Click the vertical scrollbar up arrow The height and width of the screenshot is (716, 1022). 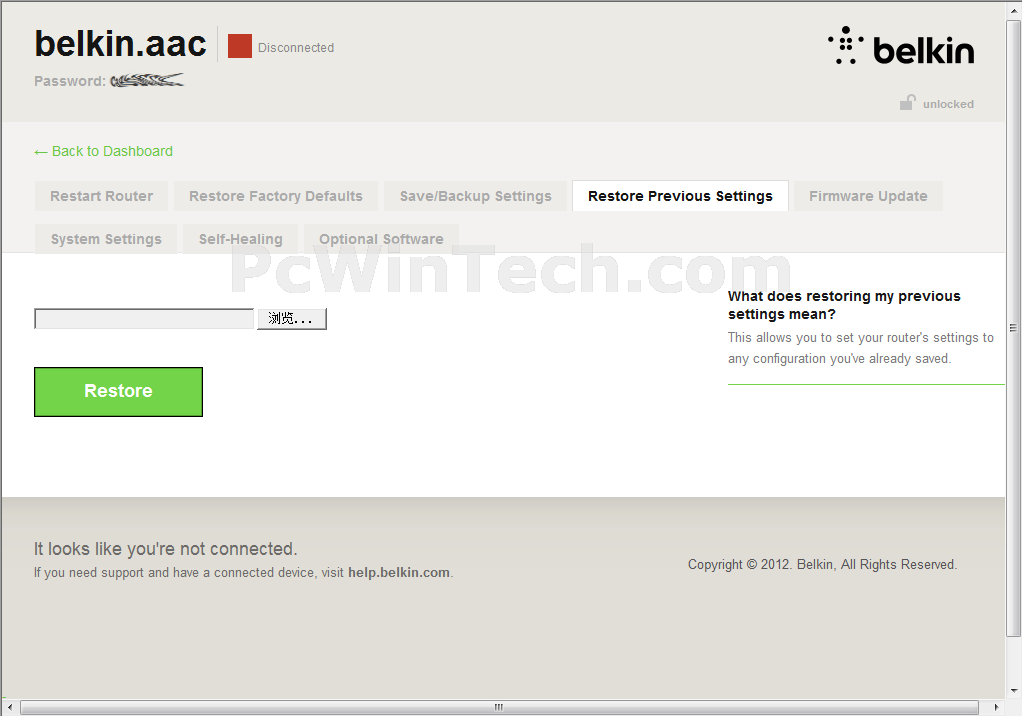click(x=1013, y=9)
